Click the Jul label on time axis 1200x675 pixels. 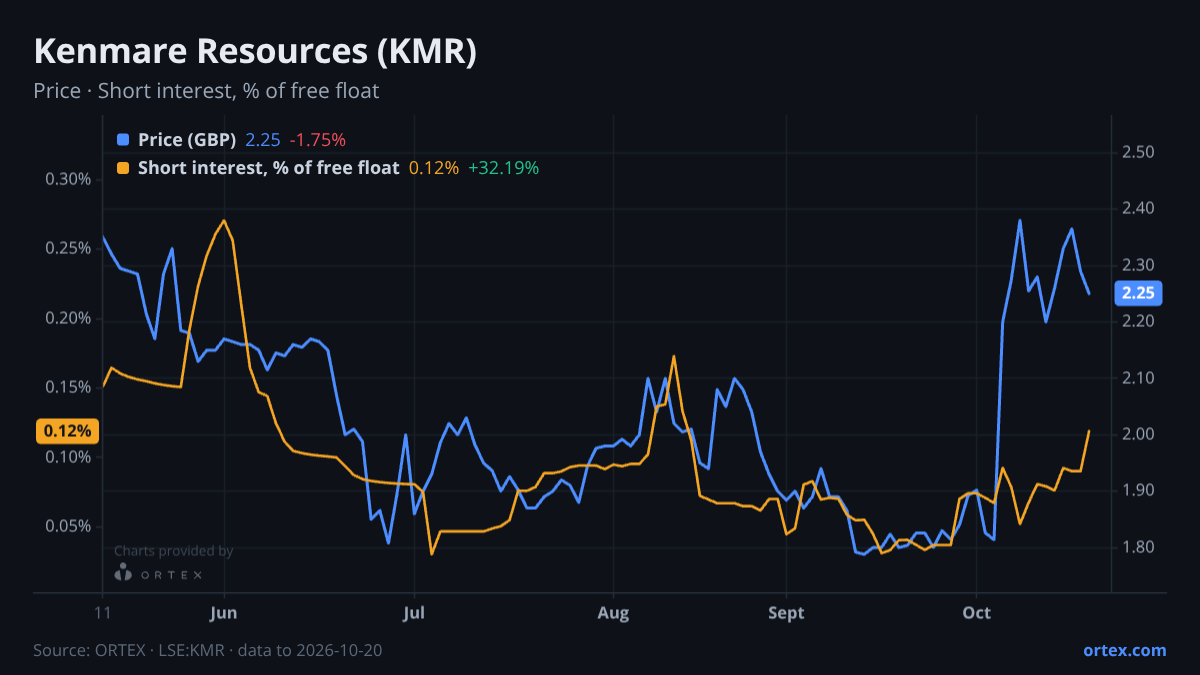click(x=413, y=613)
